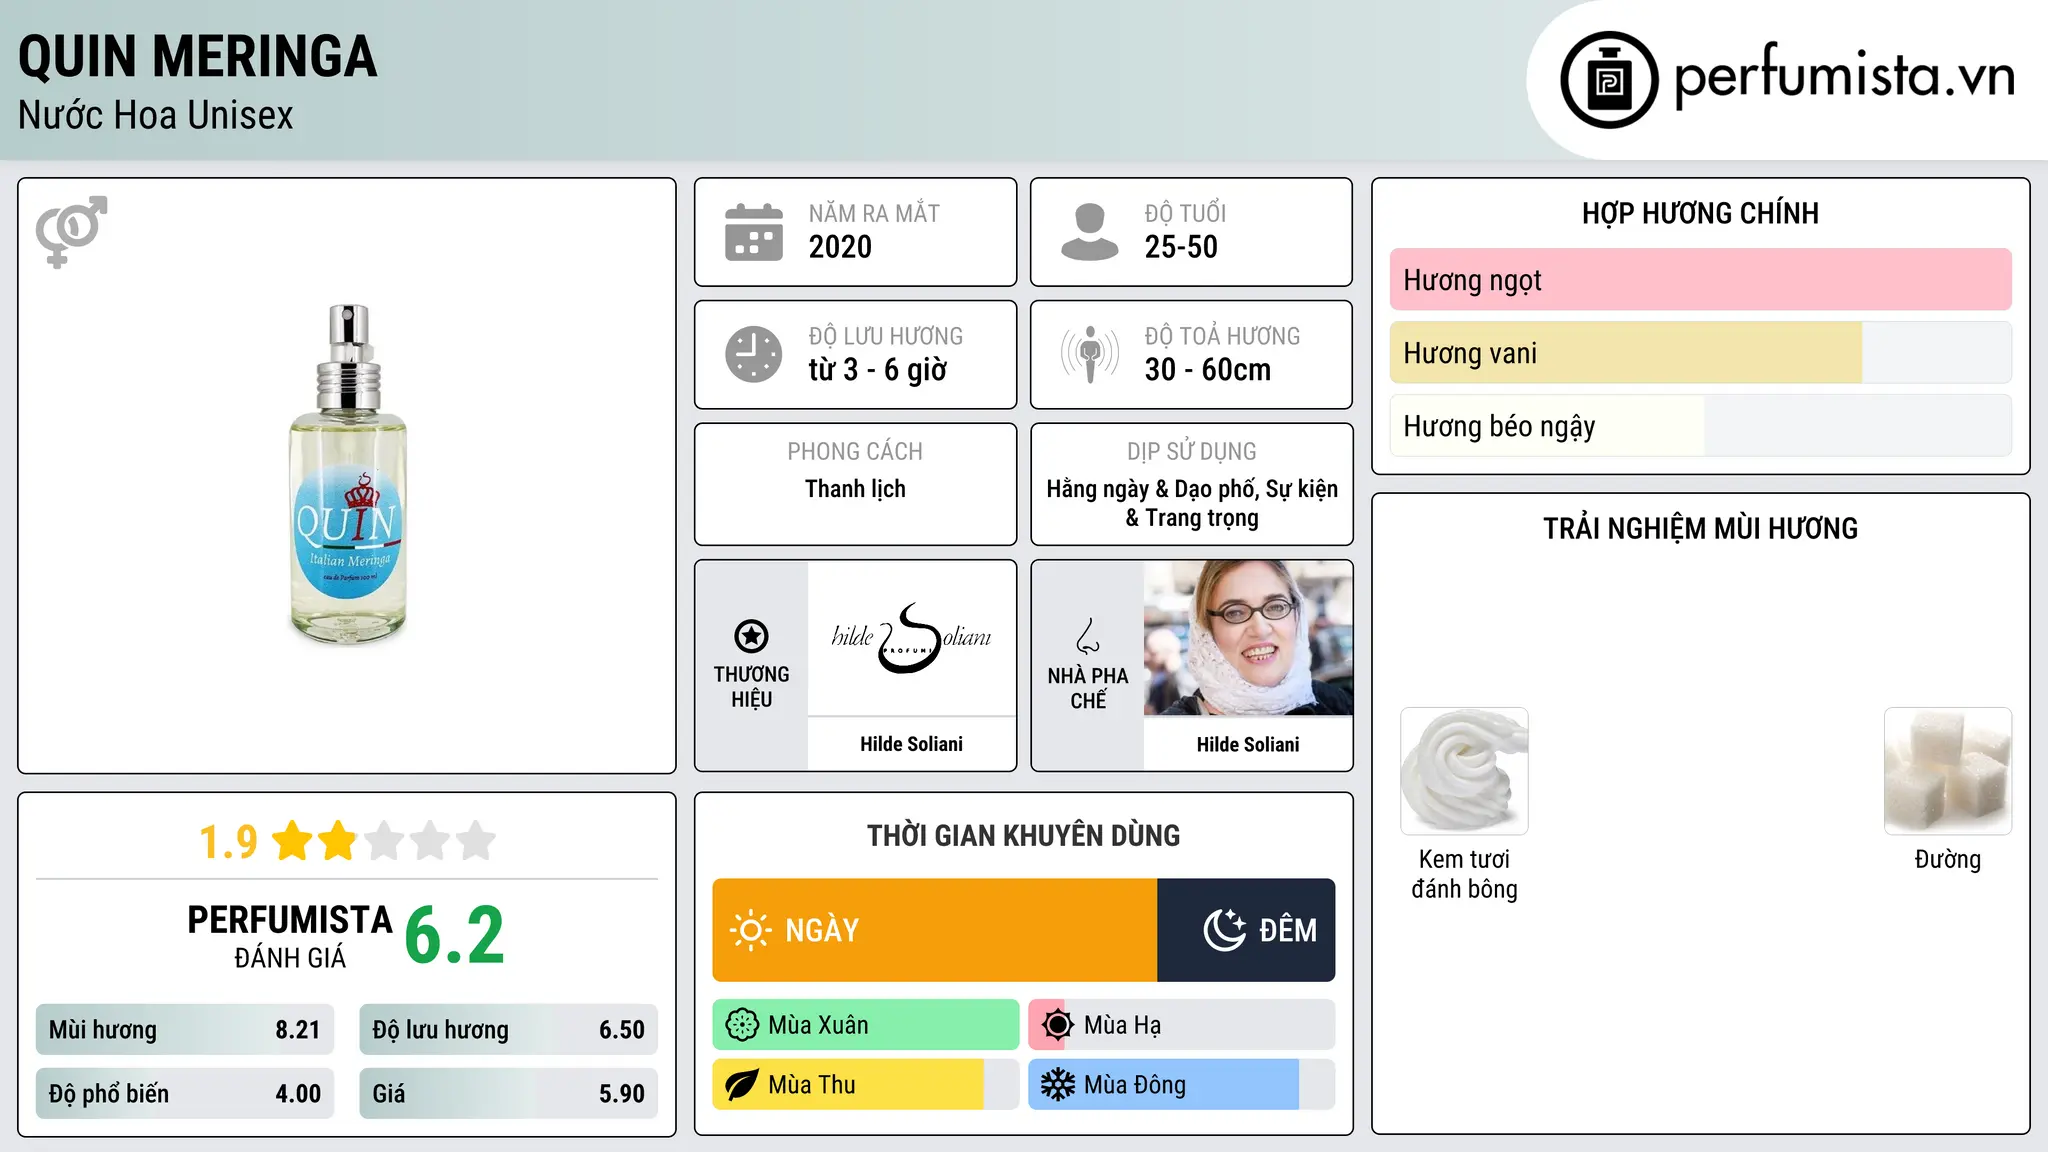This screenshot has width=2048, height=1152.
Task: Click the projection value 30 - 60cm
Action: [x=1208, y=370]
